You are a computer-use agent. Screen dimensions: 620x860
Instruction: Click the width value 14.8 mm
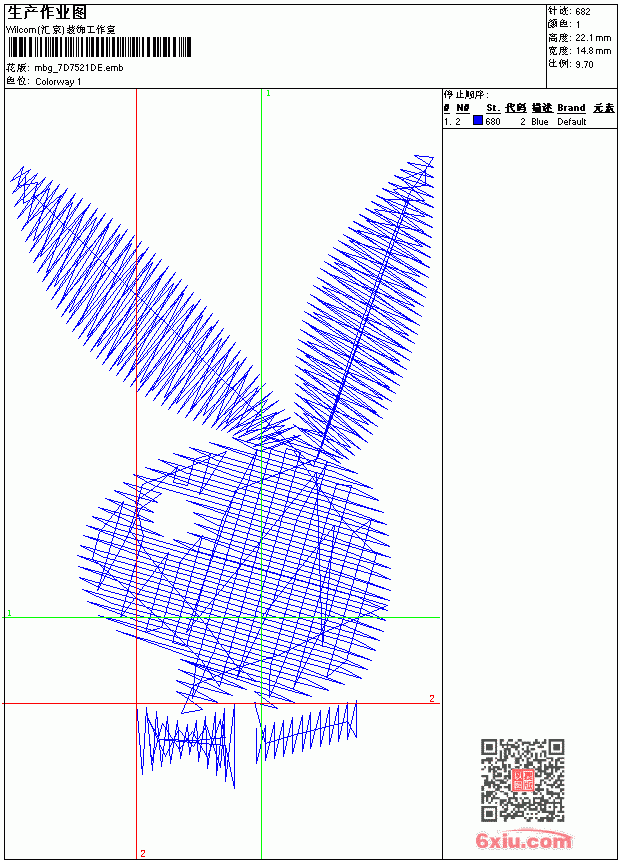593,51
